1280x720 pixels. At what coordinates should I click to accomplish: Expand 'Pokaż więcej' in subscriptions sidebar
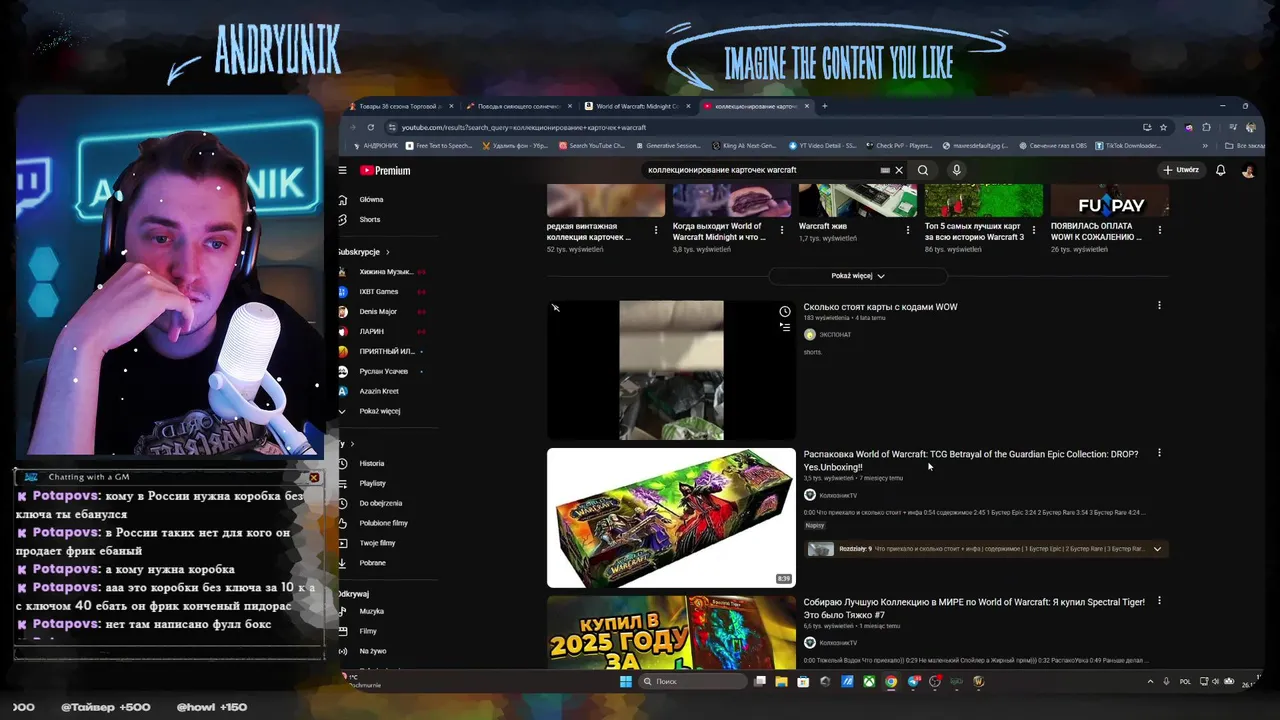pos(380,411)
